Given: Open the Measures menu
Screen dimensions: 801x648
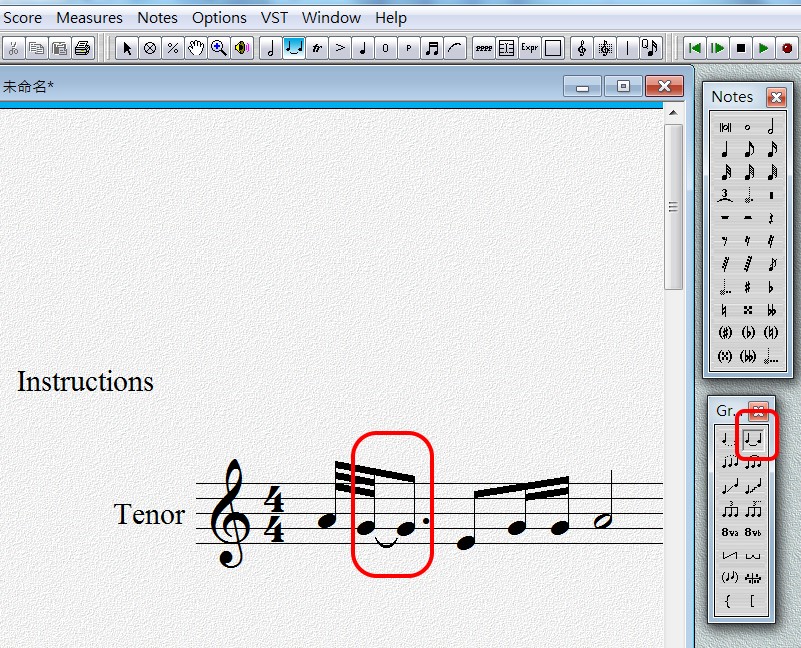Looking at the screenshot, I should 89,17.
